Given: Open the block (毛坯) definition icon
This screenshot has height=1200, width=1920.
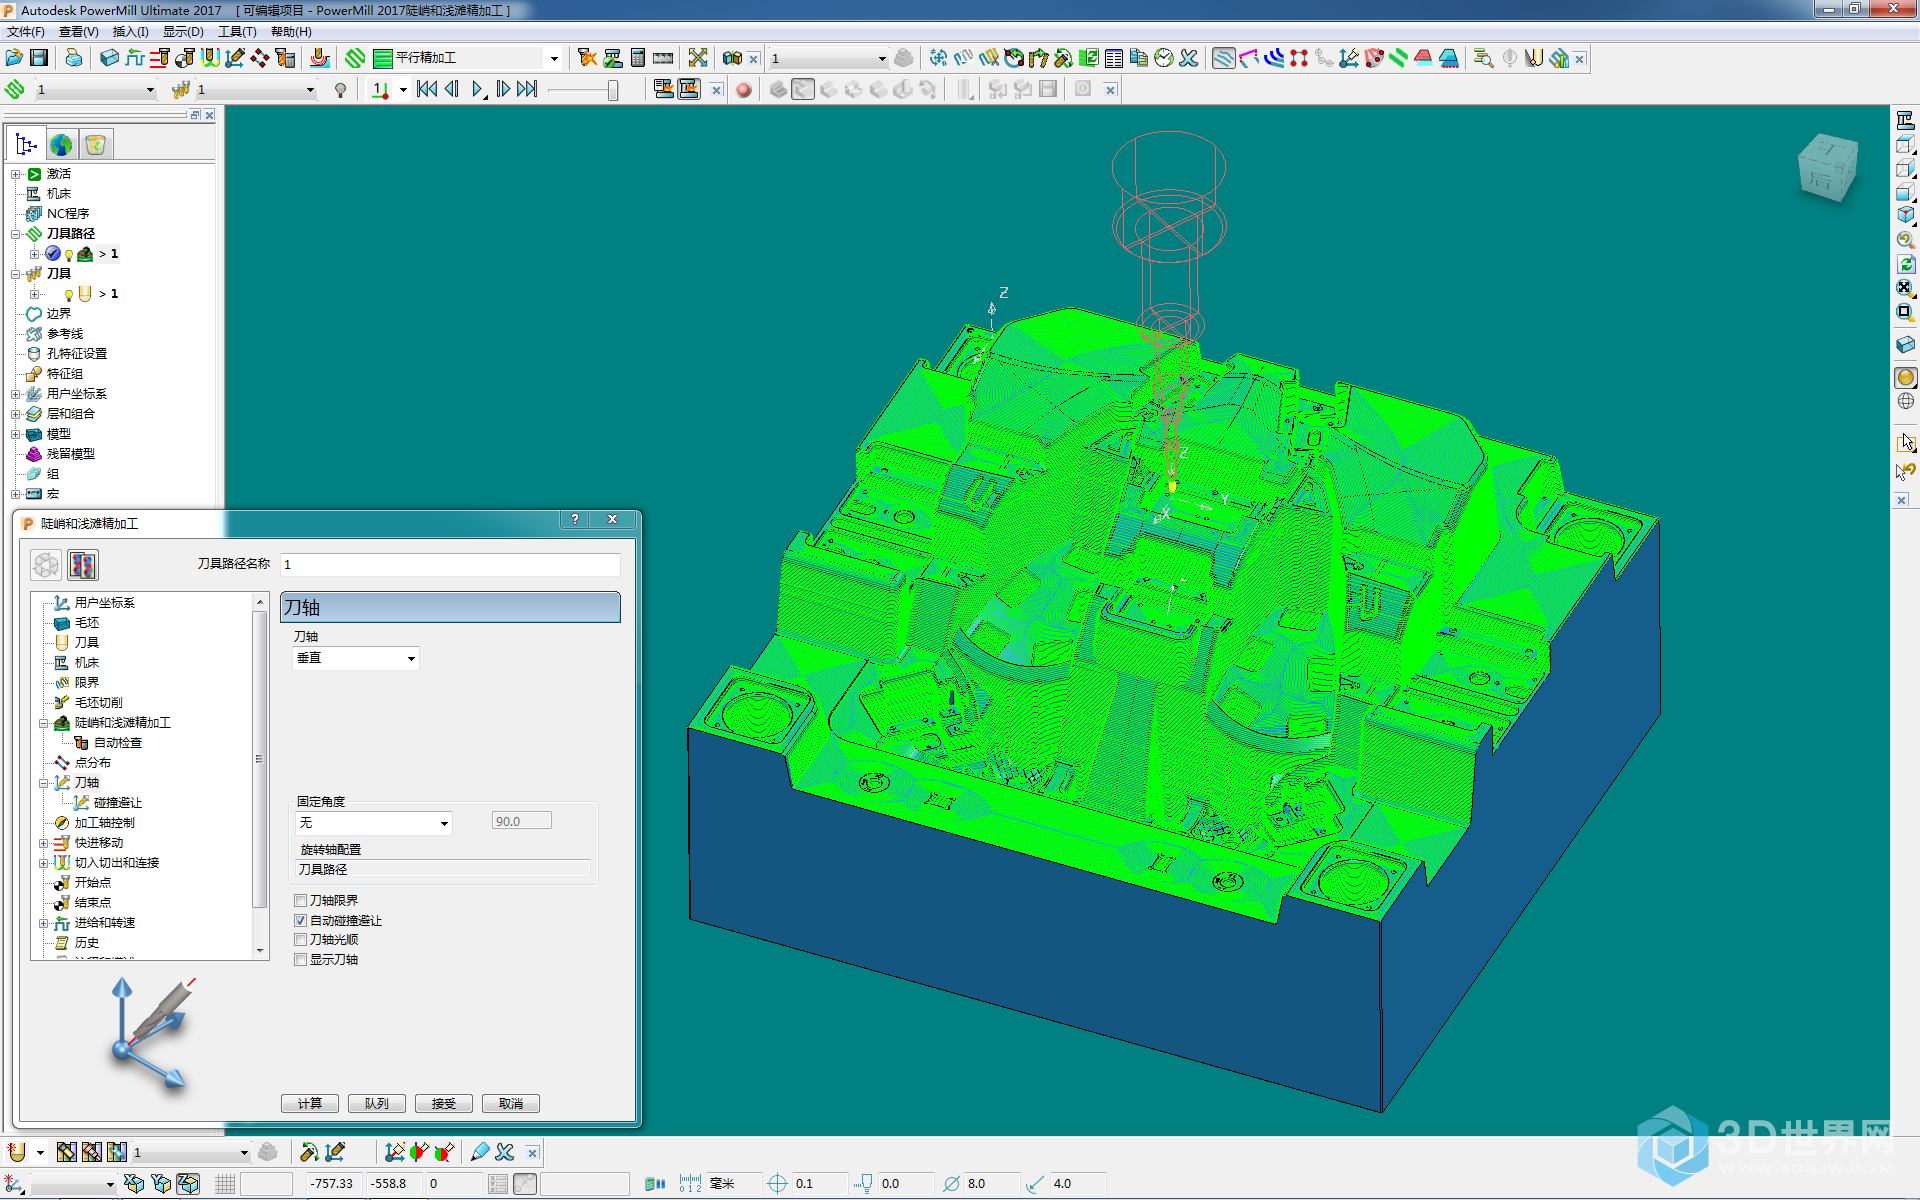Looking at the screenshot, I should click(x=109, y=58).
